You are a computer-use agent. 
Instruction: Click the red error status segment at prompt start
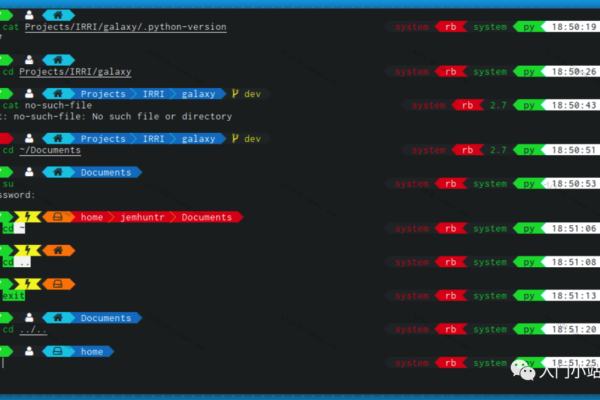(4, 139)
